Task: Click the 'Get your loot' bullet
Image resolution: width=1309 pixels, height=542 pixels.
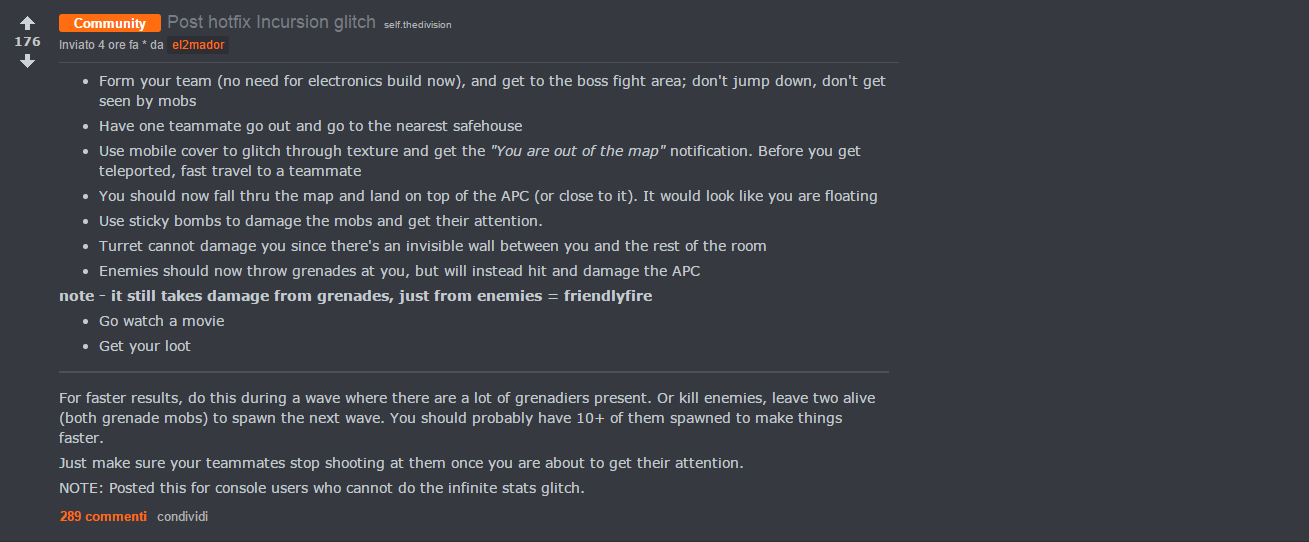Action: pos(144,346)
